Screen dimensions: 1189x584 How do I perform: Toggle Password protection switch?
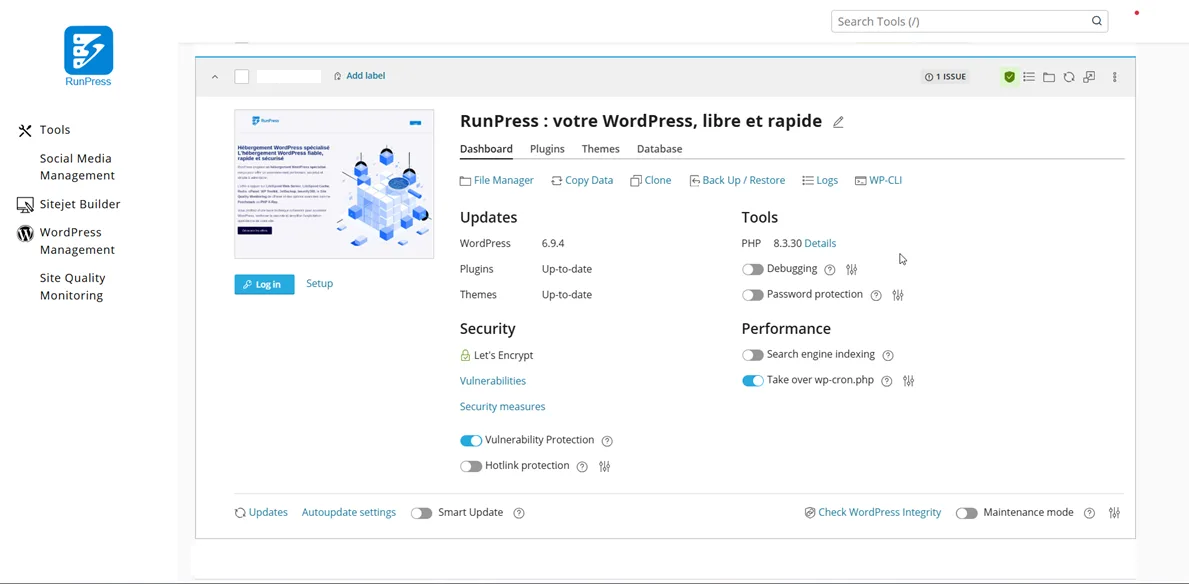pyautogui.click(x=752, y=295)
